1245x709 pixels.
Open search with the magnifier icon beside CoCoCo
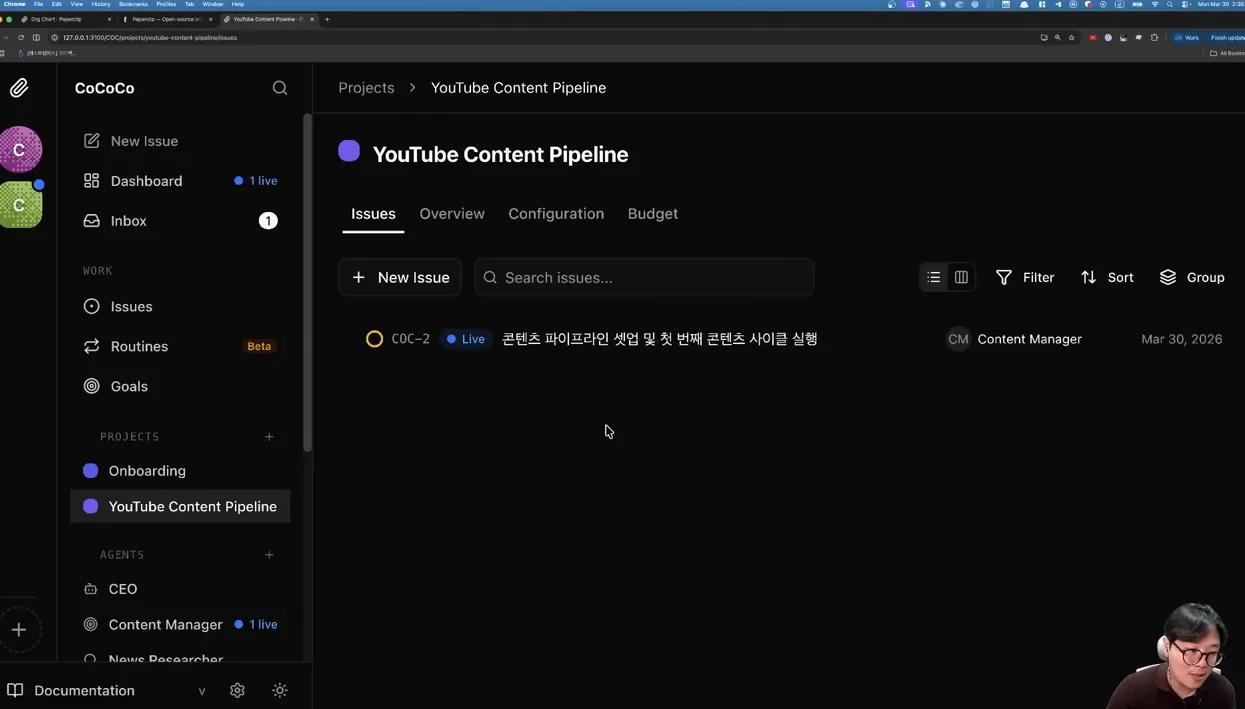[280, 88]
